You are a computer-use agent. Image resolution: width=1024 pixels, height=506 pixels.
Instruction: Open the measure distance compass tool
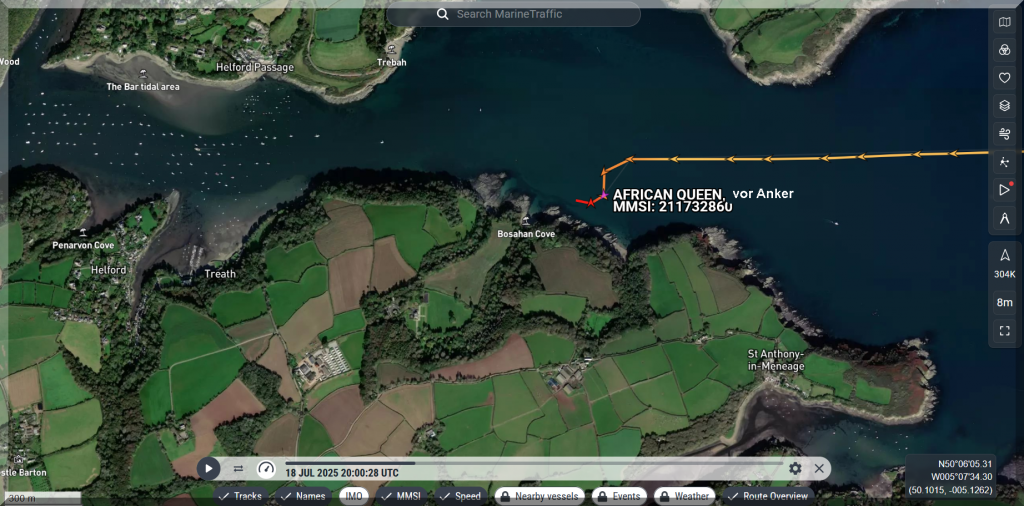tap(1005, 218)
